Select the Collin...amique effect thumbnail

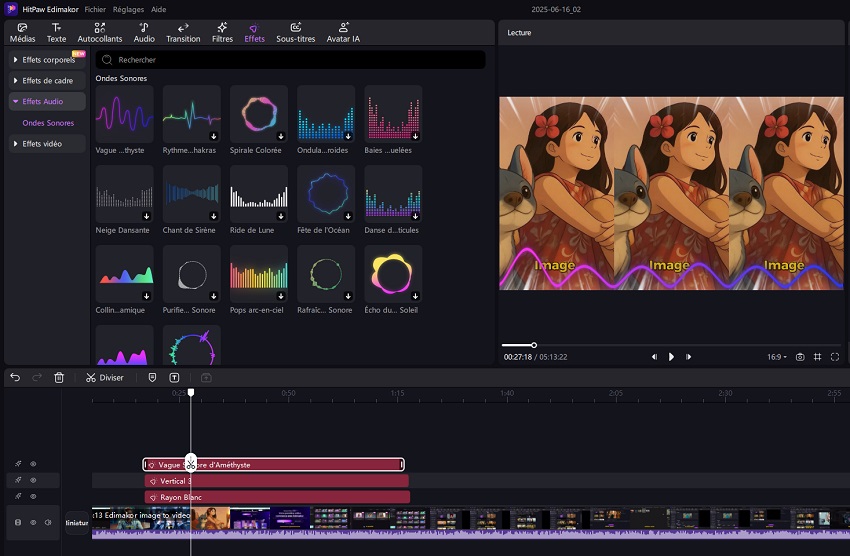point(124,274)
